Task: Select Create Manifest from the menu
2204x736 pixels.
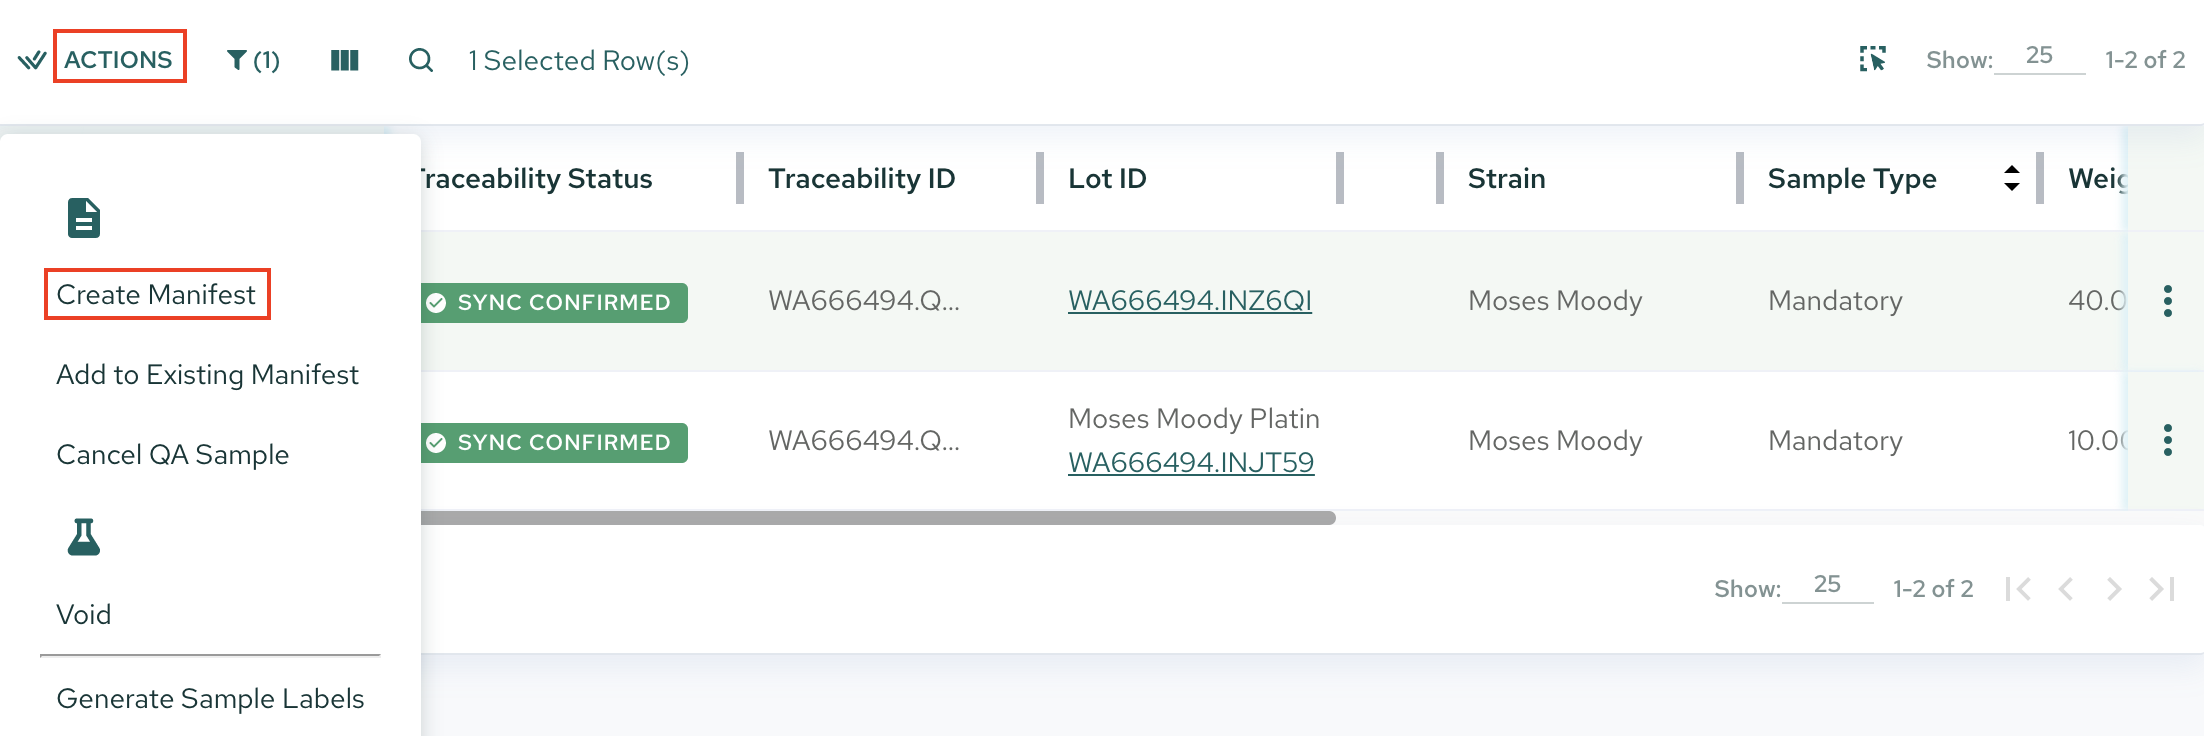Action: pyautogui.click(x=157, y=293)
